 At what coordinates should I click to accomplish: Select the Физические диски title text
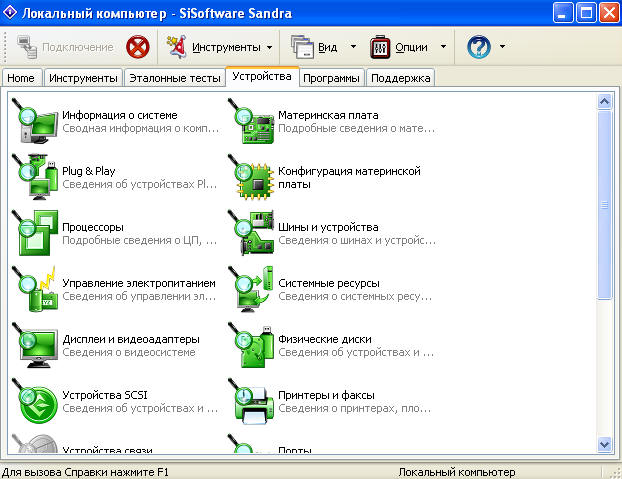(x=324, y=339)
